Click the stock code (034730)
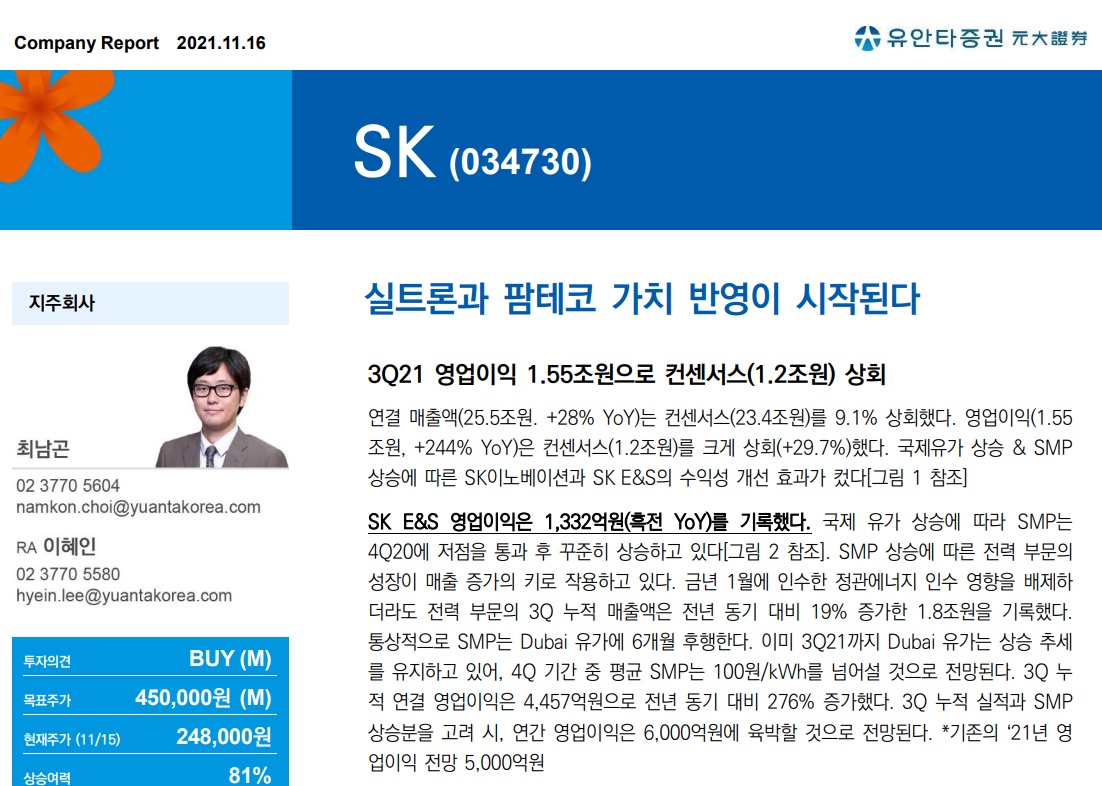1102x786 pixels. [x=521, y=162]
